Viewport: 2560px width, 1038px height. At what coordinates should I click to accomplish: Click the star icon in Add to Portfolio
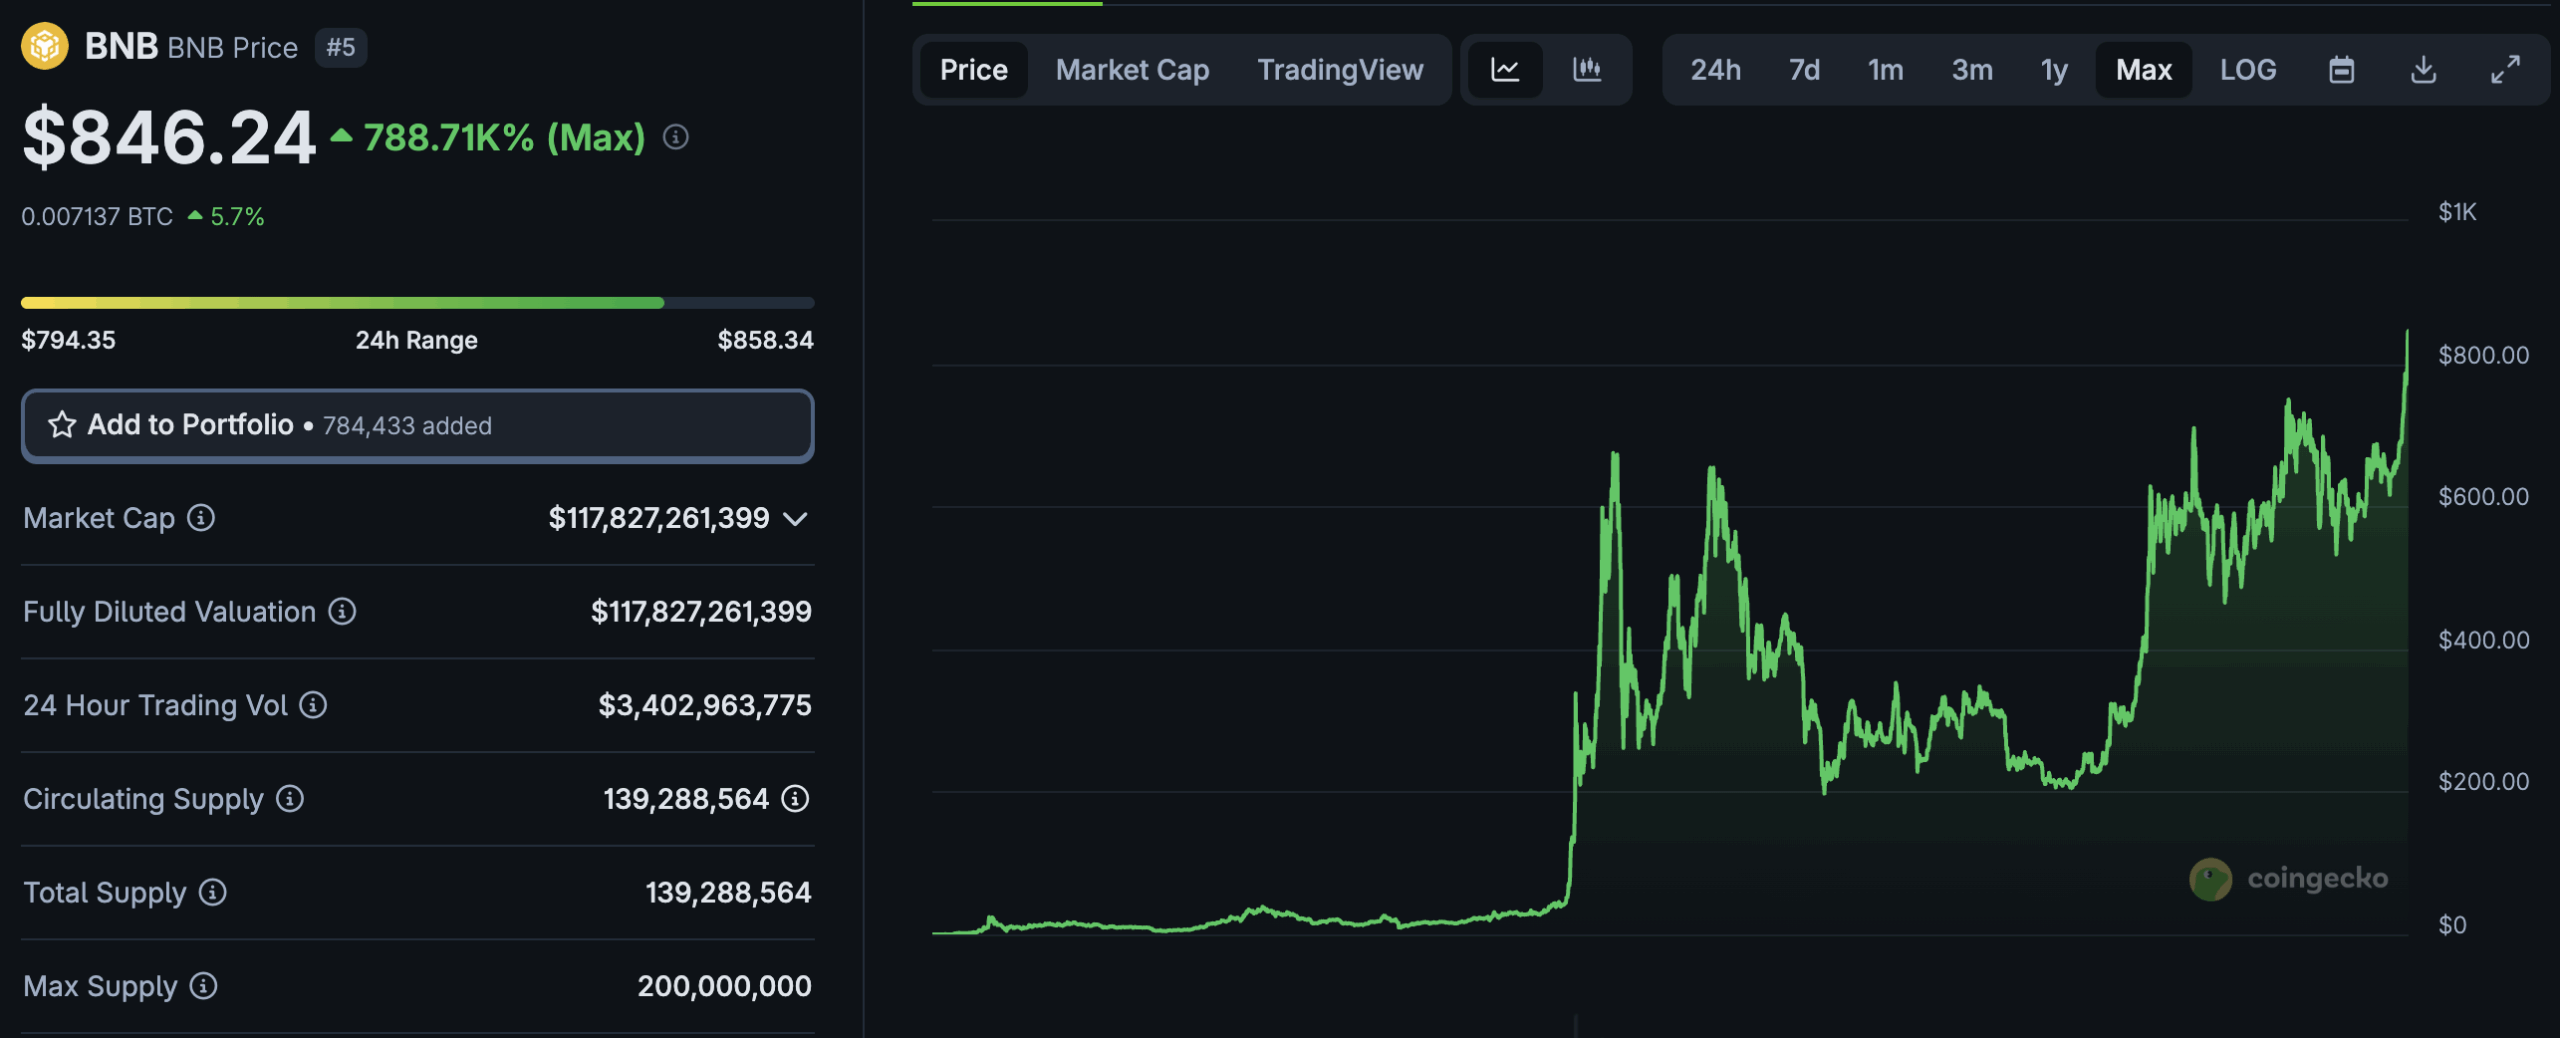coord(62,425)
